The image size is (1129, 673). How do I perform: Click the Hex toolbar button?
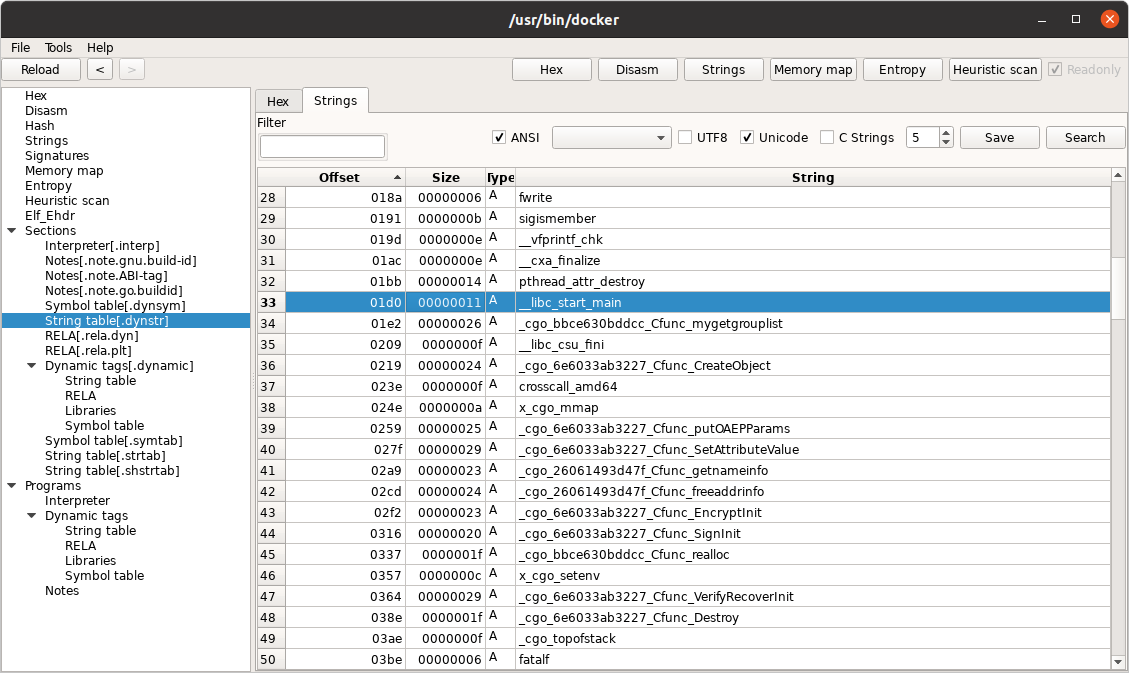(x=552, y=70)
